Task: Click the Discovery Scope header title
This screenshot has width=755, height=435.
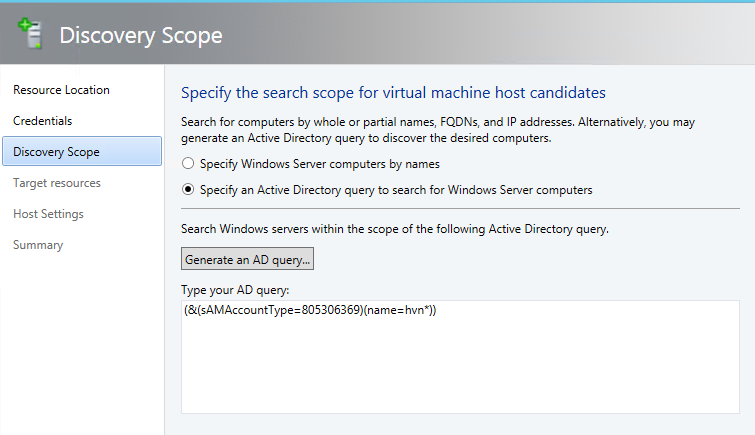Action: pos(141,36)
